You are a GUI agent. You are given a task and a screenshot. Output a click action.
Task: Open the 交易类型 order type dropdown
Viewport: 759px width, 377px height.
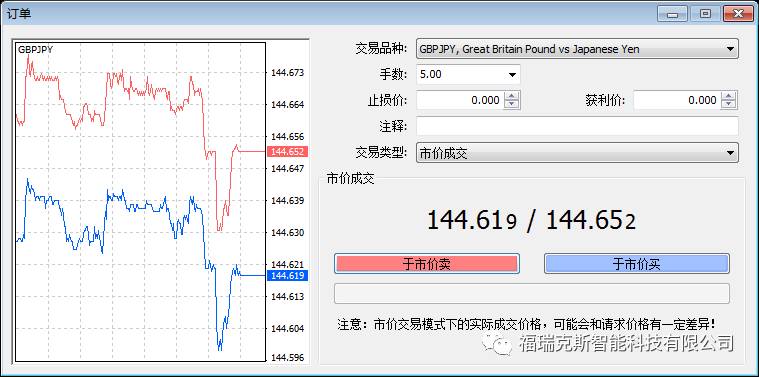577,153
